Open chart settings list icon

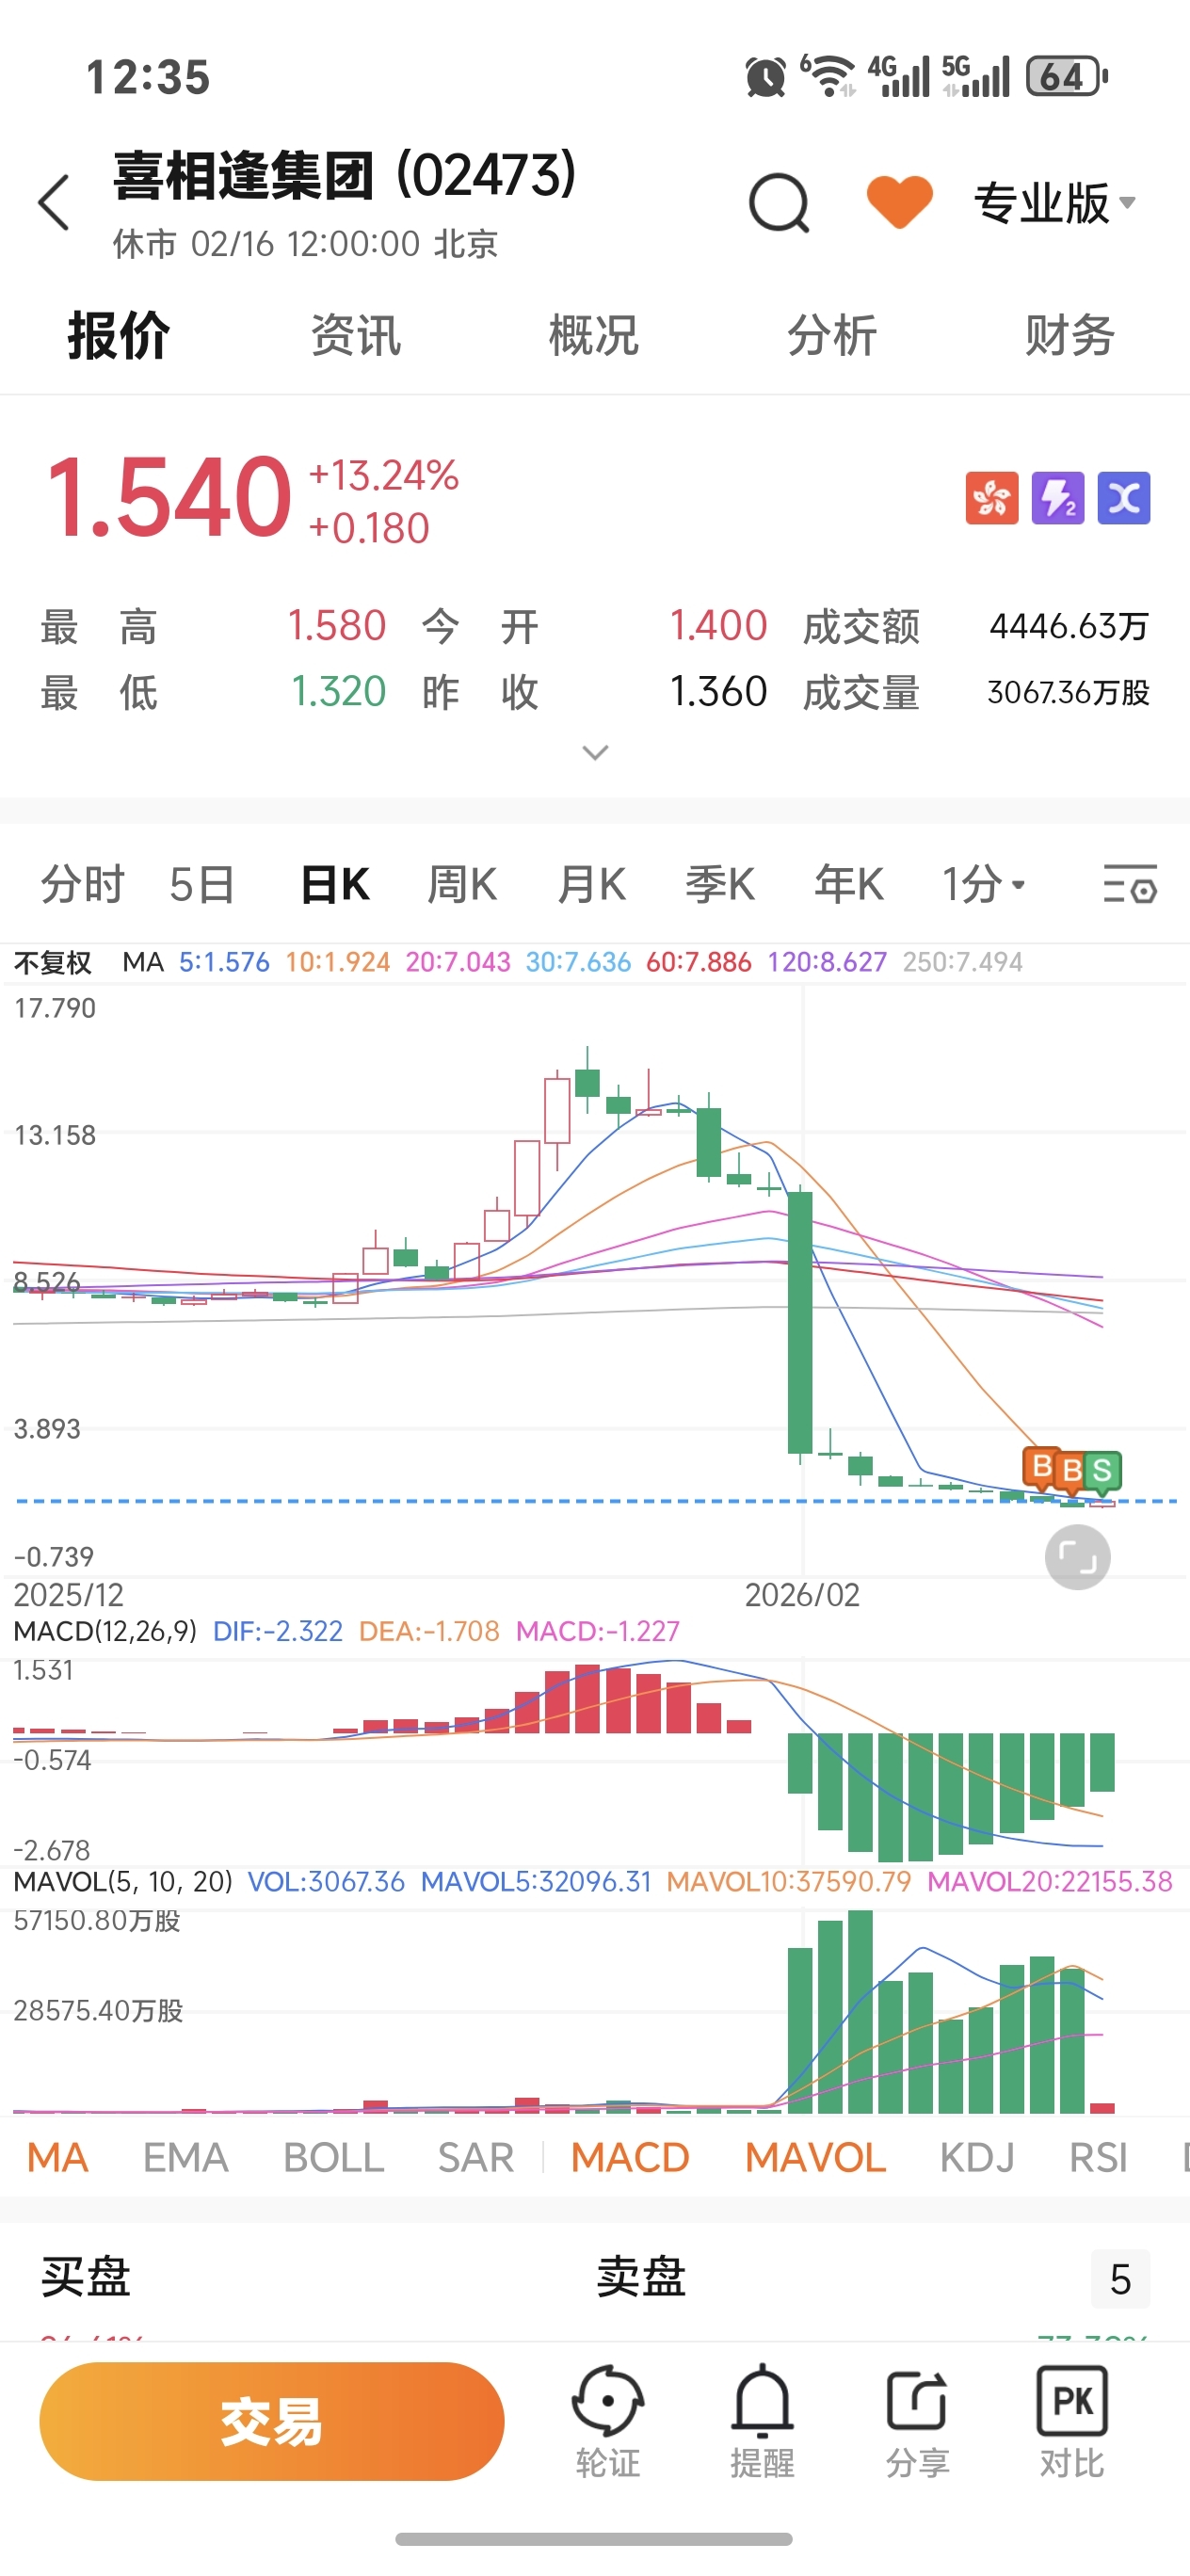pyautogui.click(x=1130, y=884)
